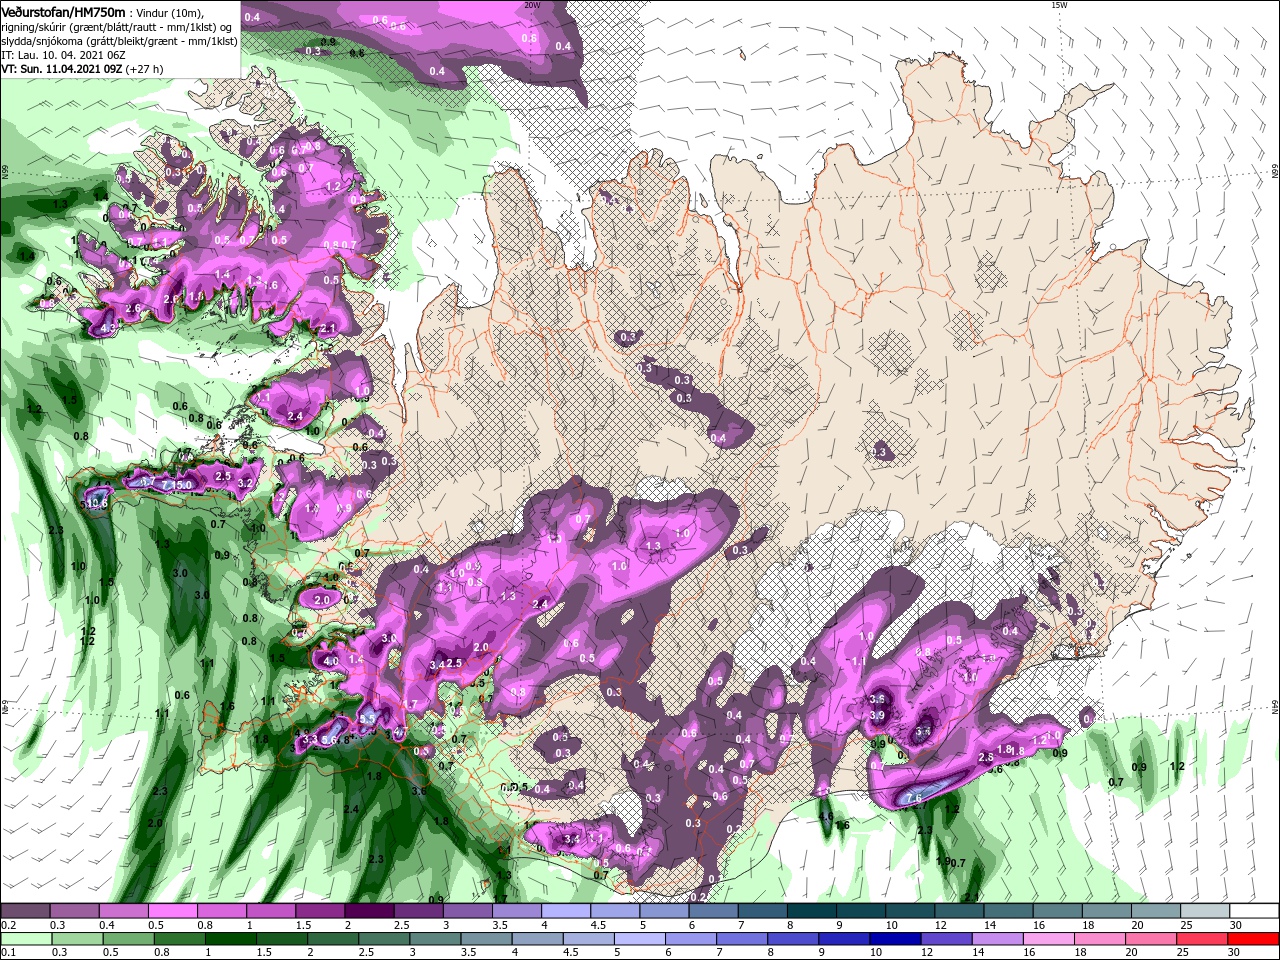This screenshot has height=960, width=1280.
Task: Click the 'Veðurstofan/HM750m' title text
Action: tap(63, 11)
